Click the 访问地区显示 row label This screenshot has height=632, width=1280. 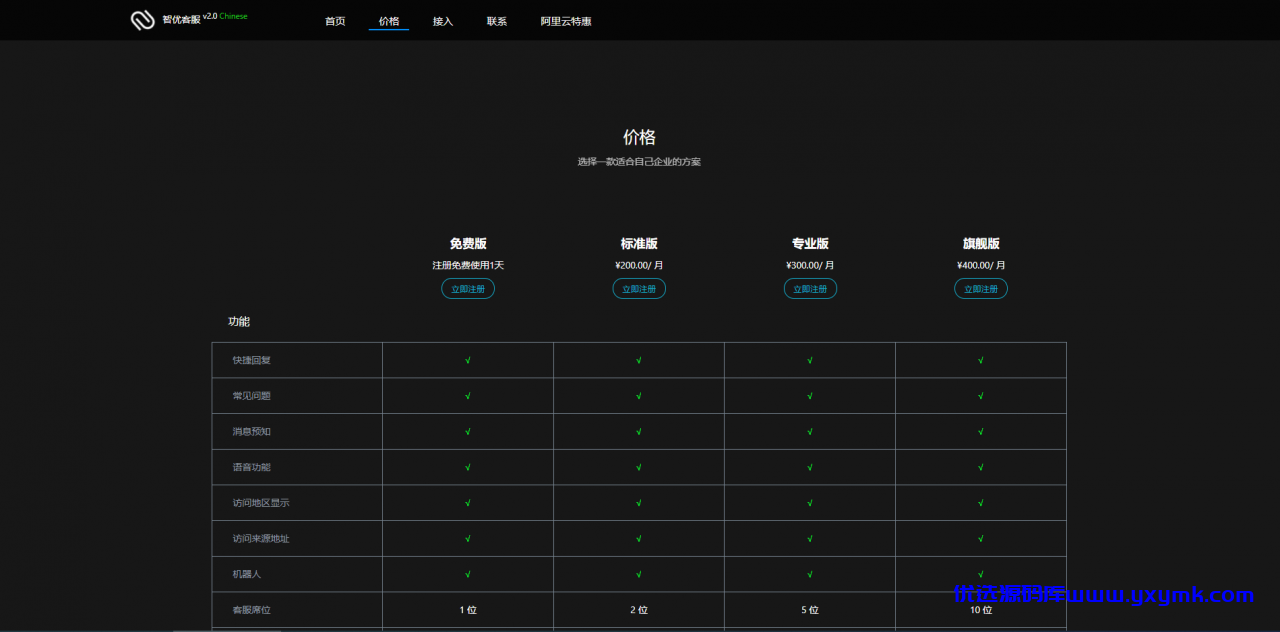click(261, 503)
